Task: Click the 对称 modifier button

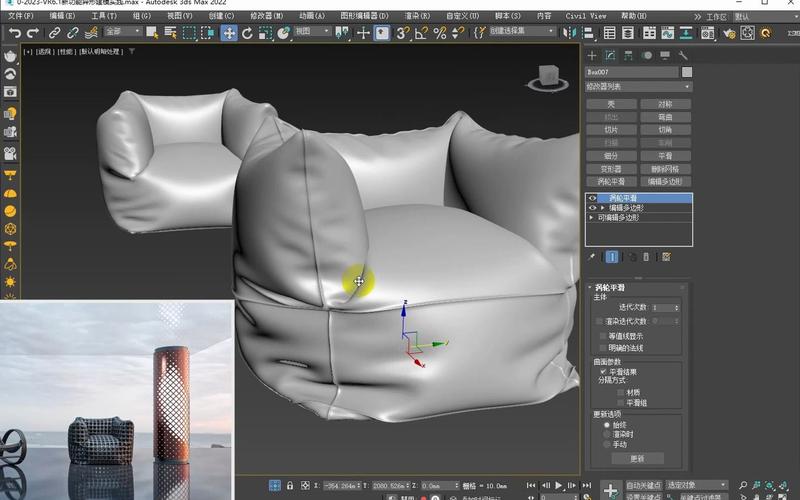Action: (x=665, y=104)
